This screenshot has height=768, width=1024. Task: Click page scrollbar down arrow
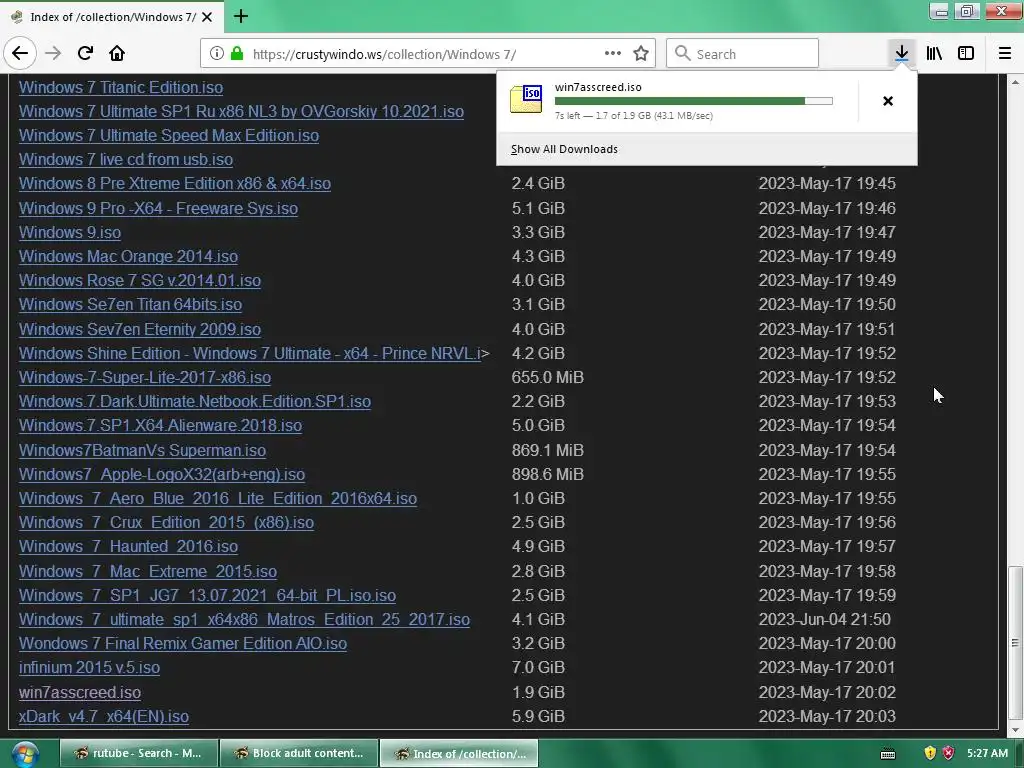click(x=1015, y=729)
